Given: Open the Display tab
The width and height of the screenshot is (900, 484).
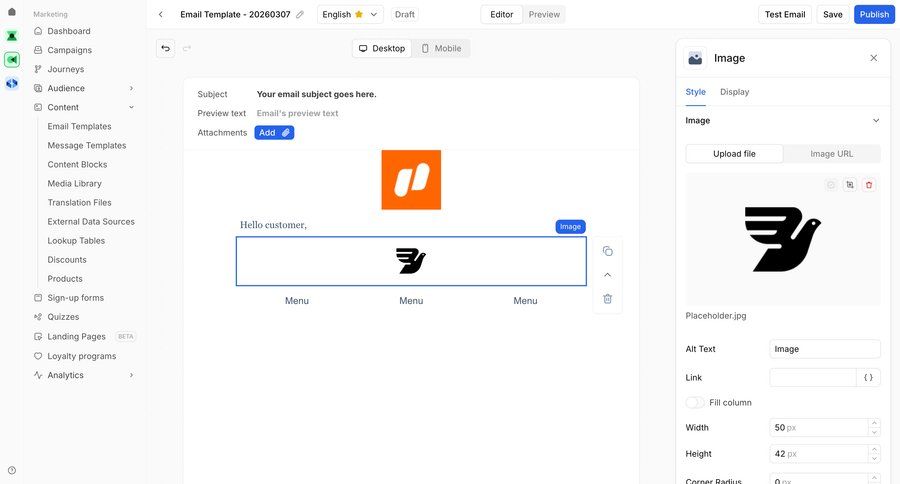Looking at the screenshot, I should 734,92.
